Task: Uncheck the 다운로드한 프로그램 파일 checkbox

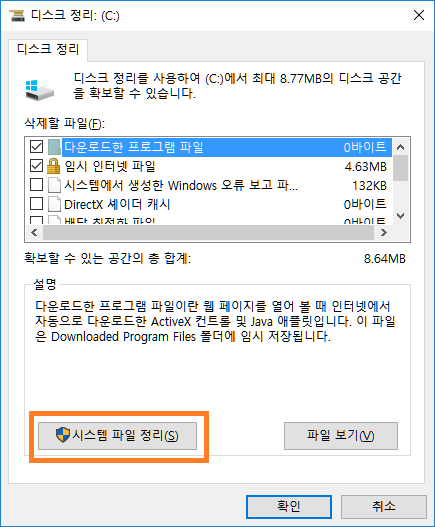Action: (x=36, y=147)
